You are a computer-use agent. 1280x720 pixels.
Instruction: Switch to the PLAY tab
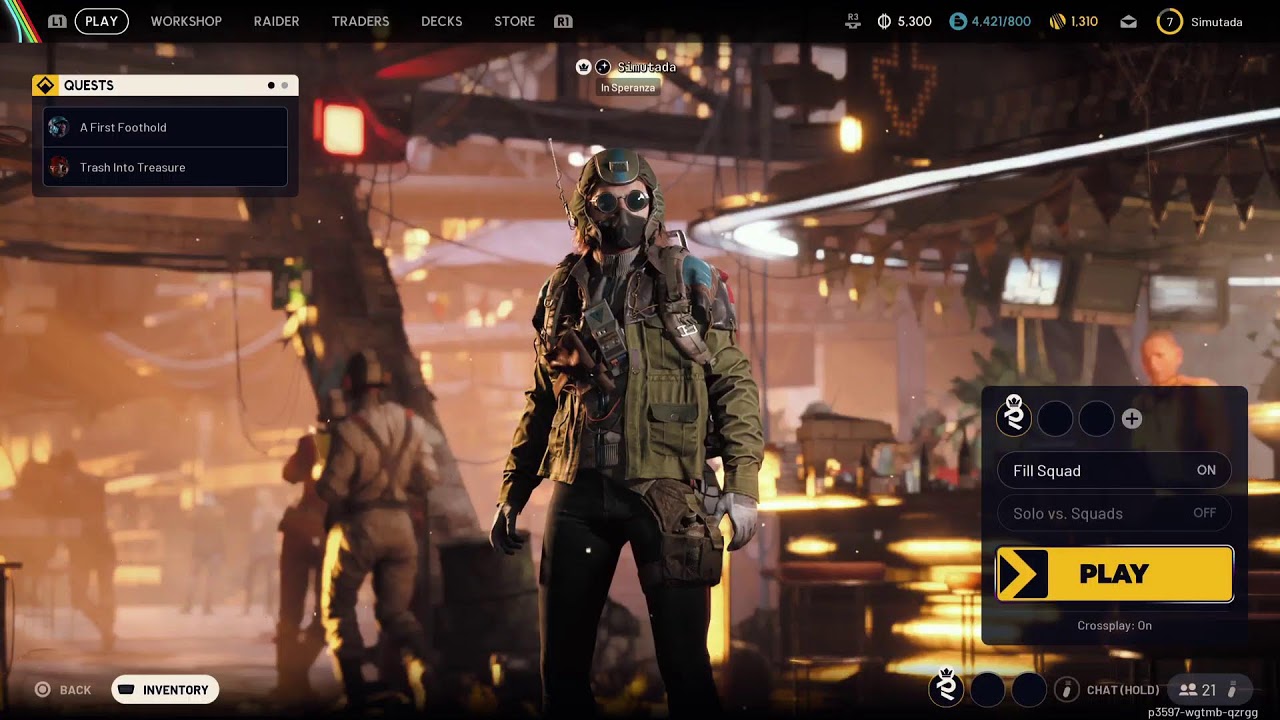pos(101,21)
